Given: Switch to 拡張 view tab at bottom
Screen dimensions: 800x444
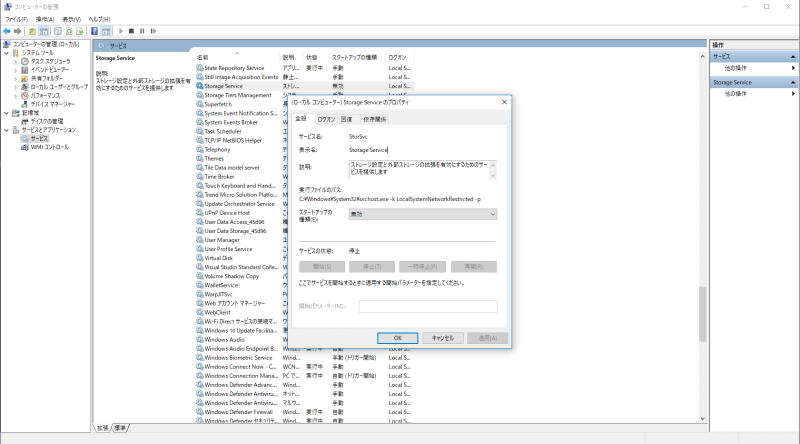Looking at the screenshot, I should [103, 428].
